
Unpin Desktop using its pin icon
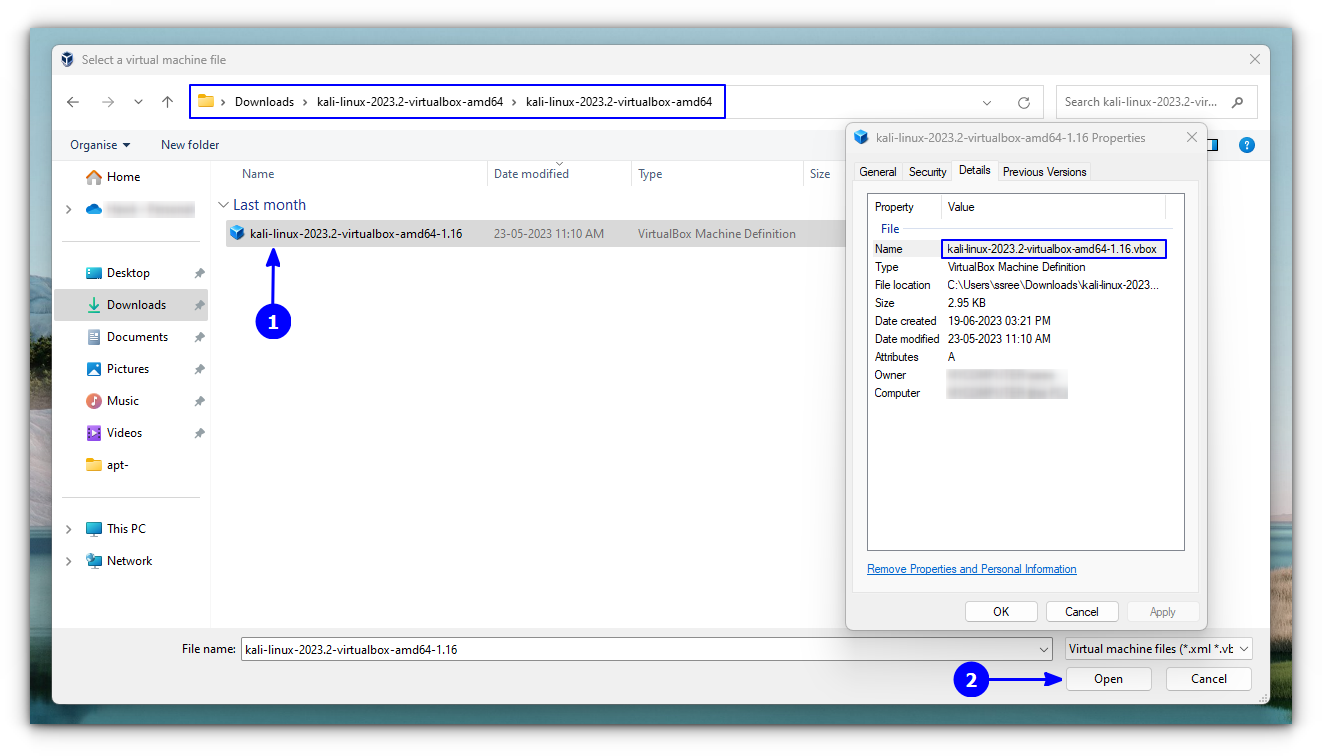tap(200, 273)
